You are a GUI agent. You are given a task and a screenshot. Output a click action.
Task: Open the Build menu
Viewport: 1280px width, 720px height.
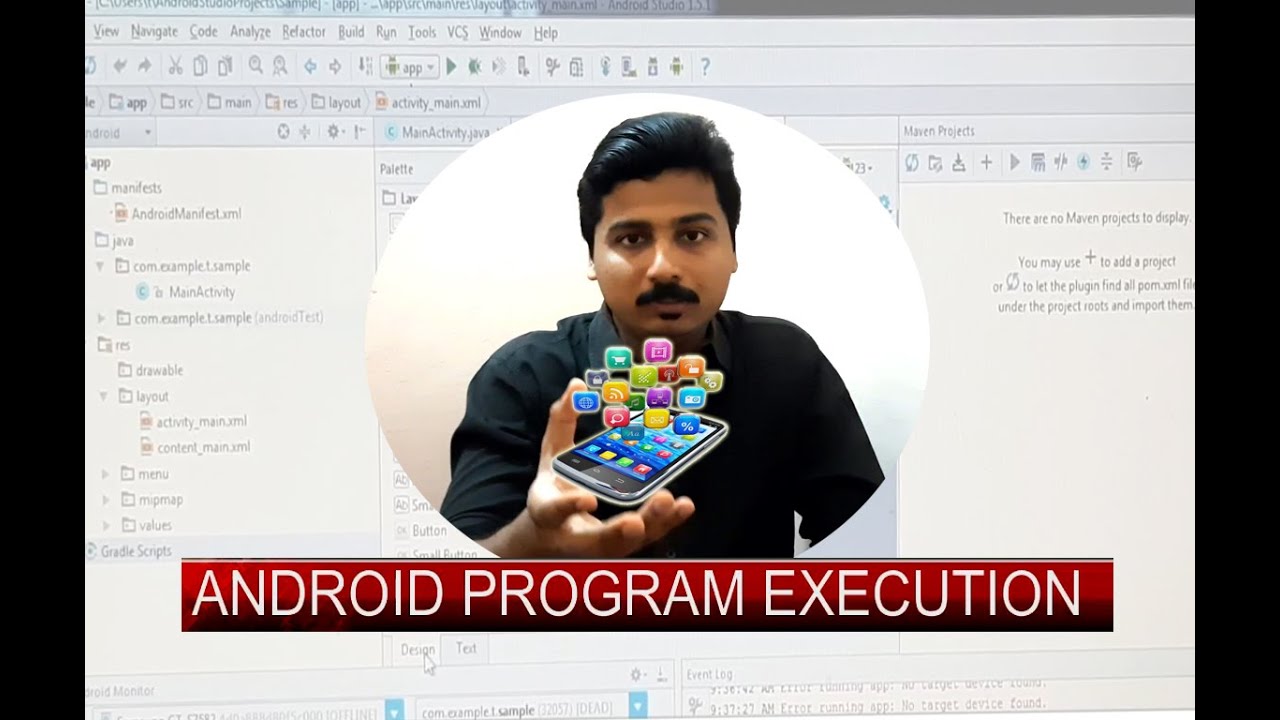(x=351, y=32)
